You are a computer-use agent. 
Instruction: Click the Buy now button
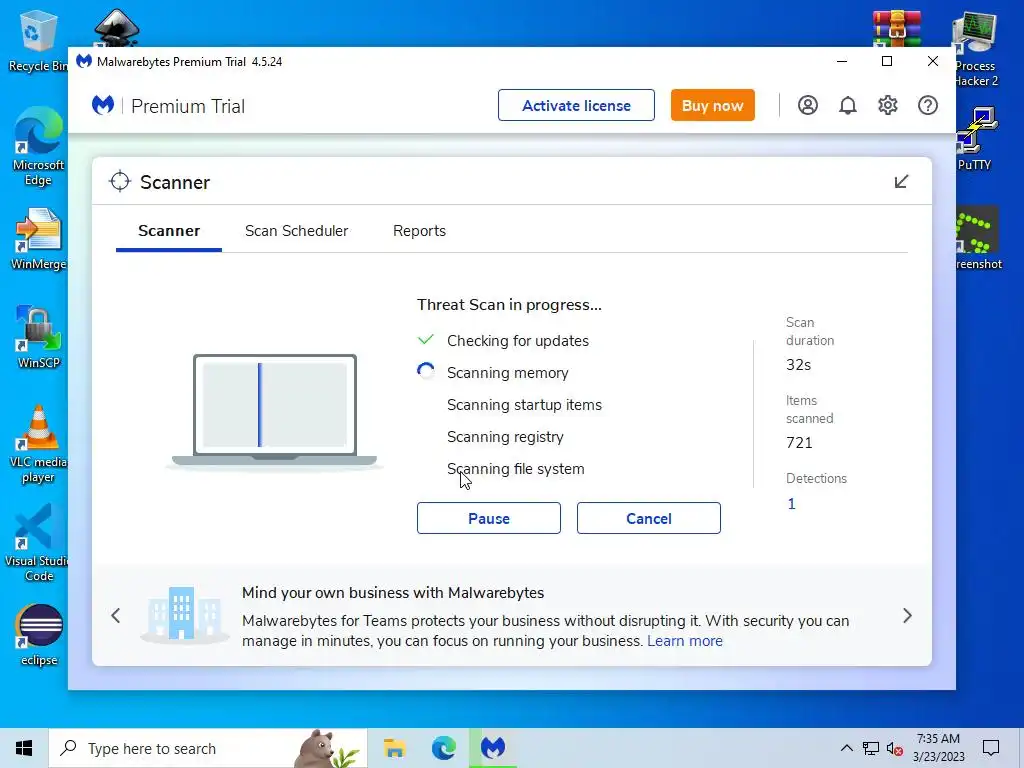point(712,105)
